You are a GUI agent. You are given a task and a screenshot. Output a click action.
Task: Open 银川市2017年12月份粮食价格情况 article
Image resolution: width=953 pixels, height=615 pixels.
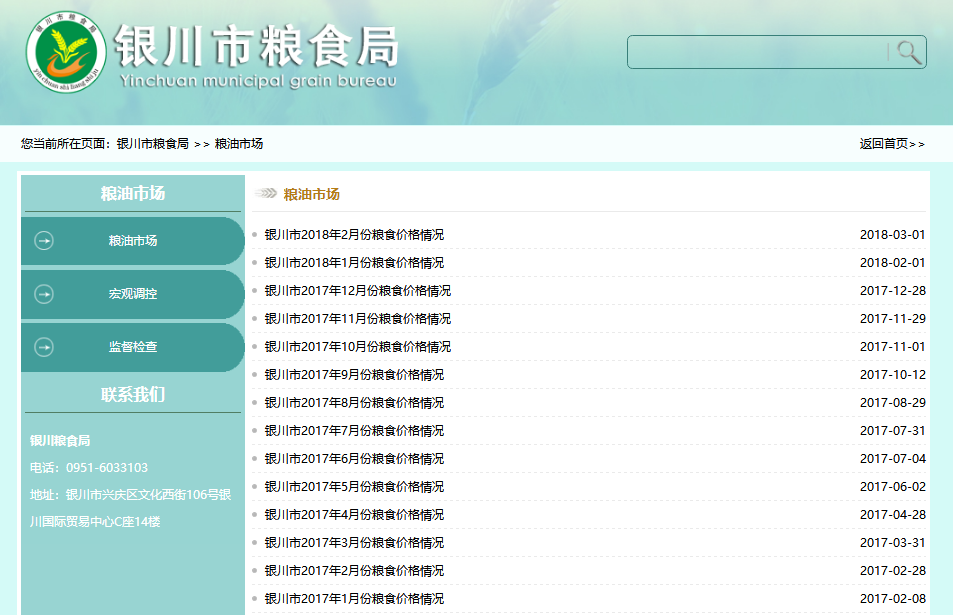357,291
